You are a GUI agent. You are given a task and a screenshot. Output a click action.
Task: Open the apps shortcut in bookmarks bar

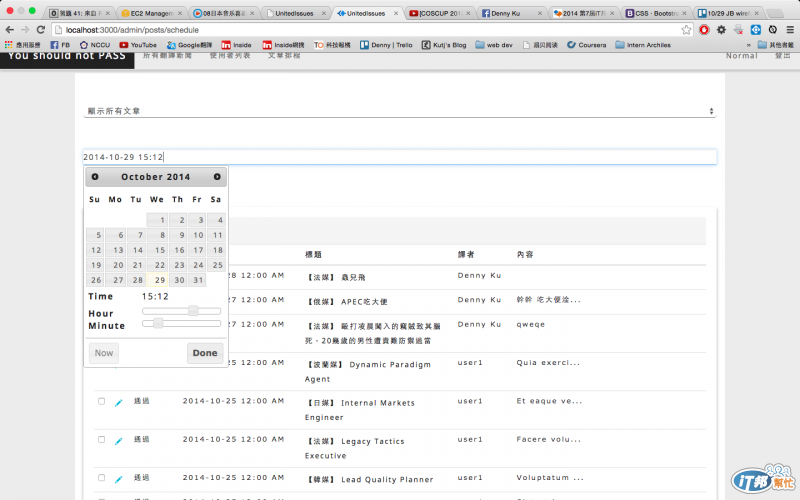click(22, 45)
